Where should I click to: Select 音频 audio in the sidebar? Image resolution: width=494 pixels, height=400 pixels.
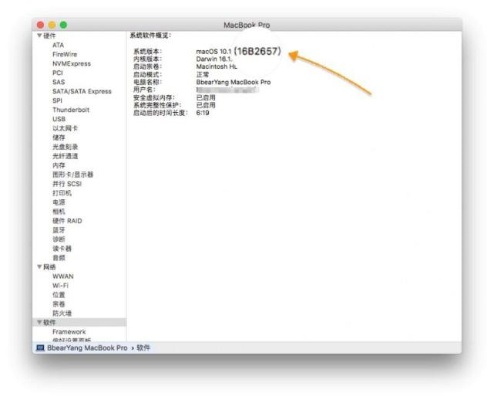(59, 258)
